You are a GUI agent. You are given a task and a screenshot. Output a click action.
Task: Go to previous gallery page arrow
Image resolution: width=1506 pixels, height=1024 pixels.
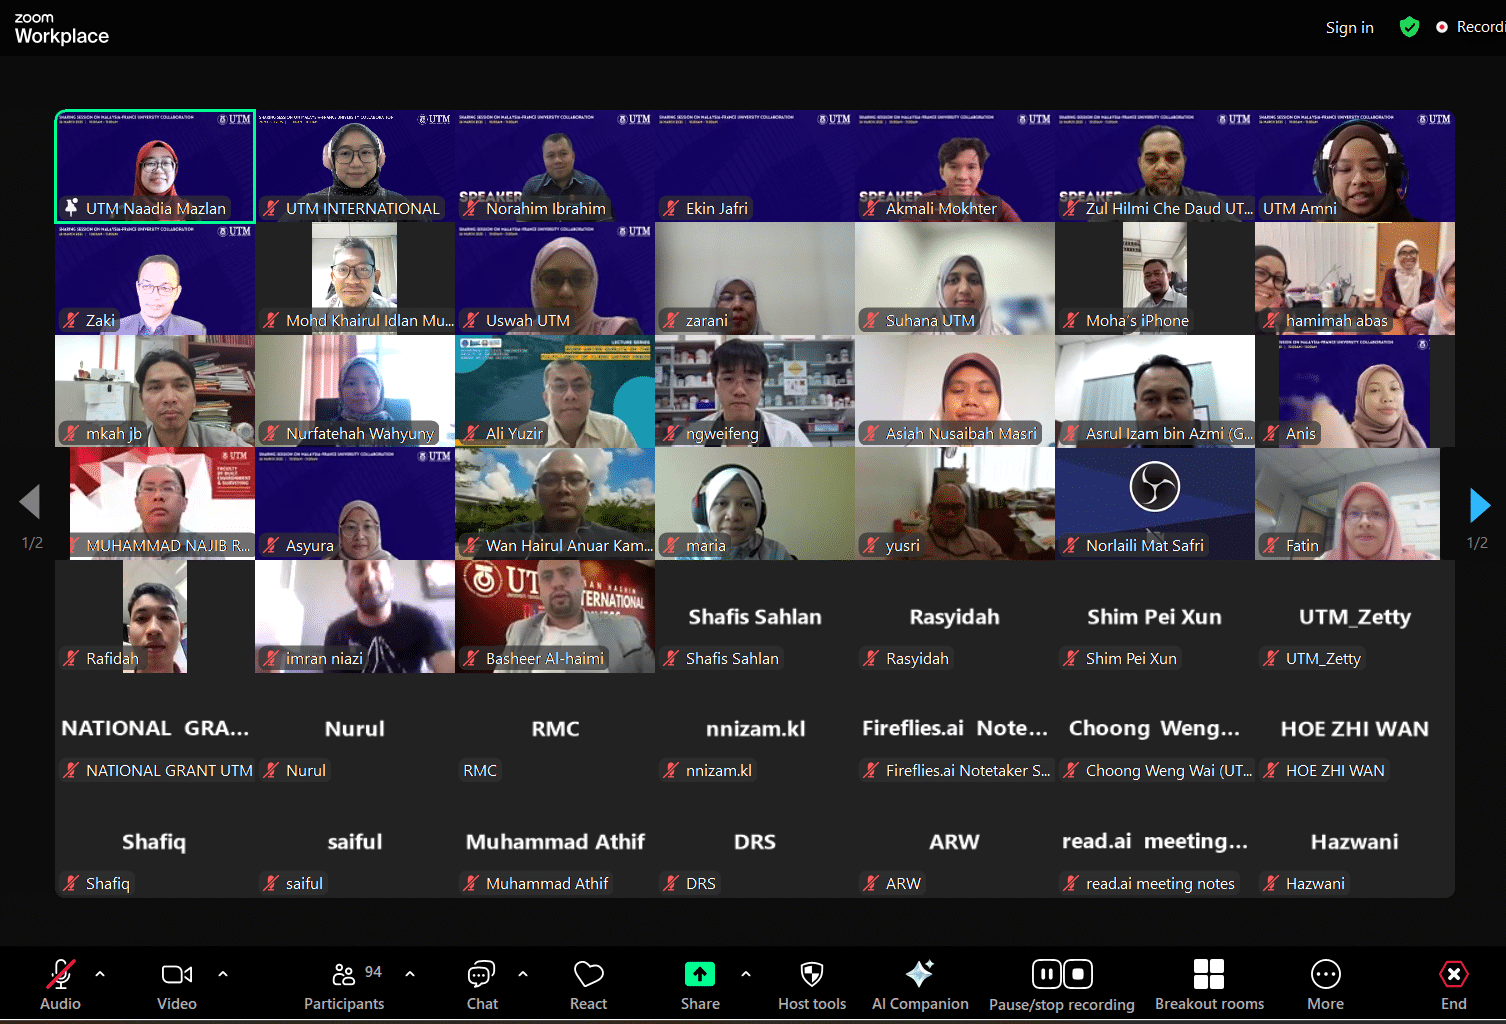click(30, 502)
